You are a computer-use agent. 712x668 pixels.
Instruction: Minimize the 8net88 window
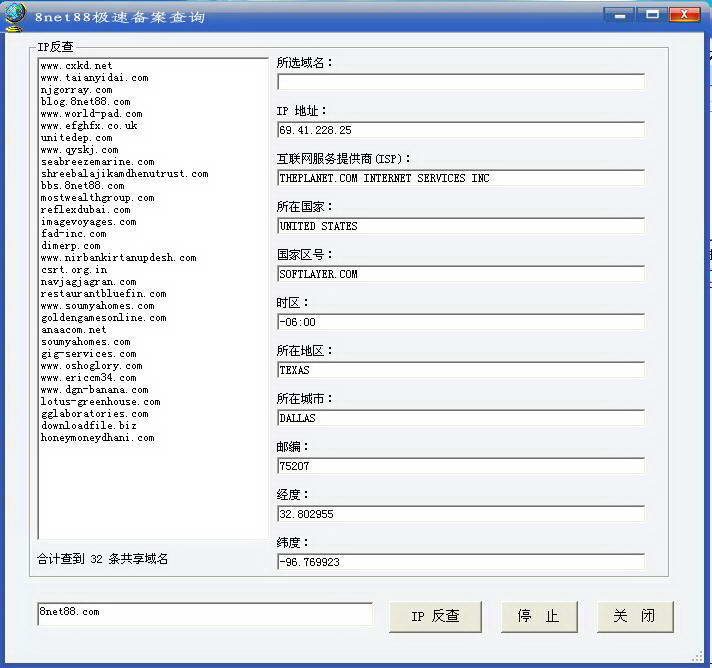tap(619, 16)
